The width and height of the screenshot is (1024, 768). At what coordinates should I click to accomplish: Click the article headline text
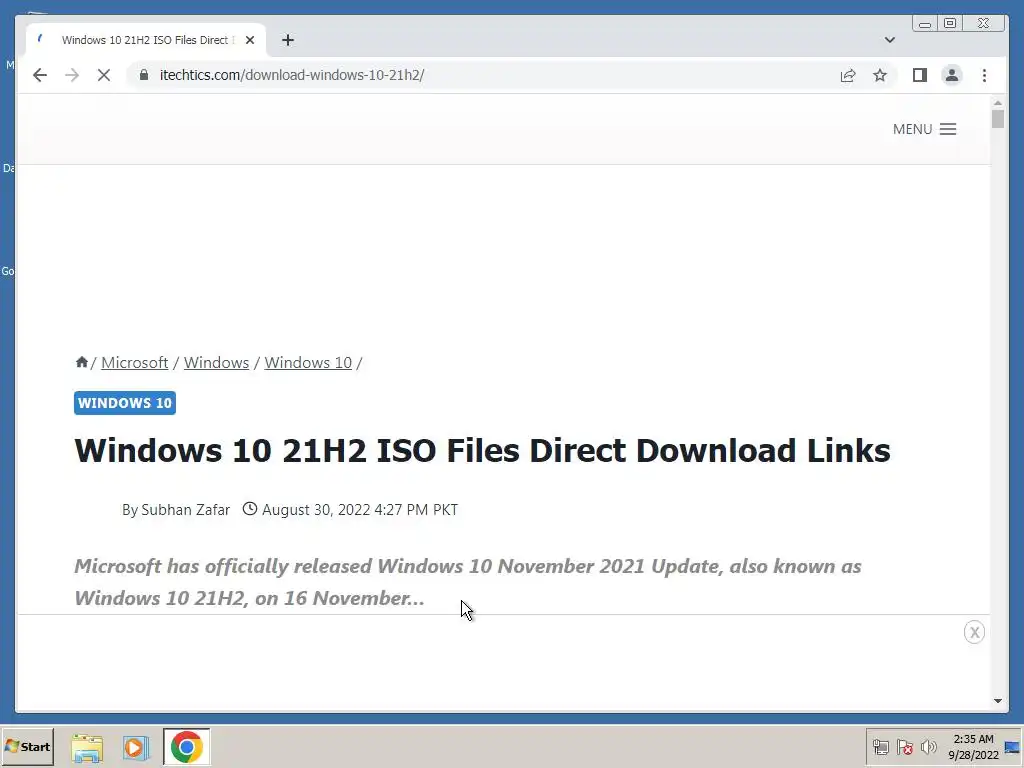pos(482,451)
